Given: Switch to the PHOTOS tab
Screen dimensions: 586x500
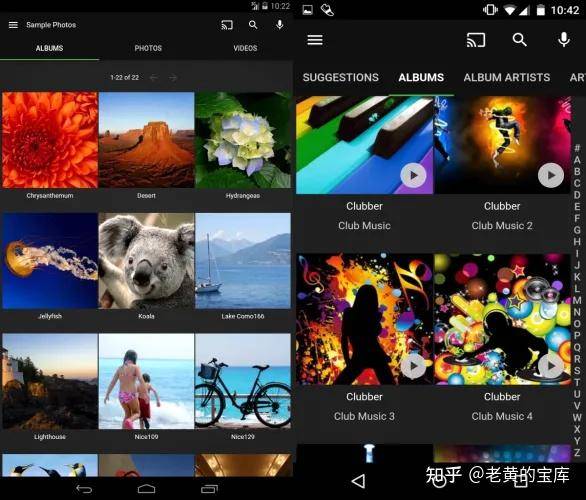Looking at the screenshot, I should (x=148, y=48).
